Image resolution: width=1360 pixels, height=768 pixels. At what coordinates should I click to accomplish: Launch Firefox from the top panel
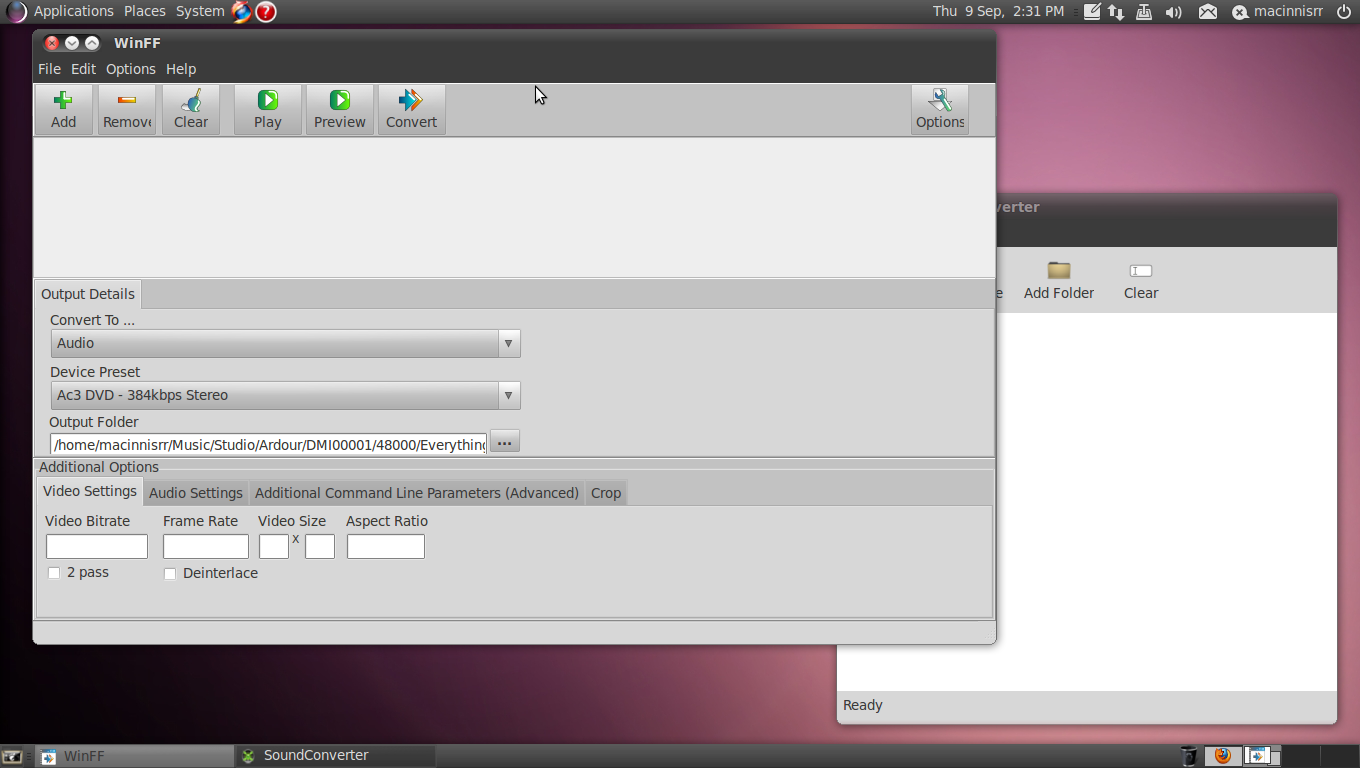(241, 11)
